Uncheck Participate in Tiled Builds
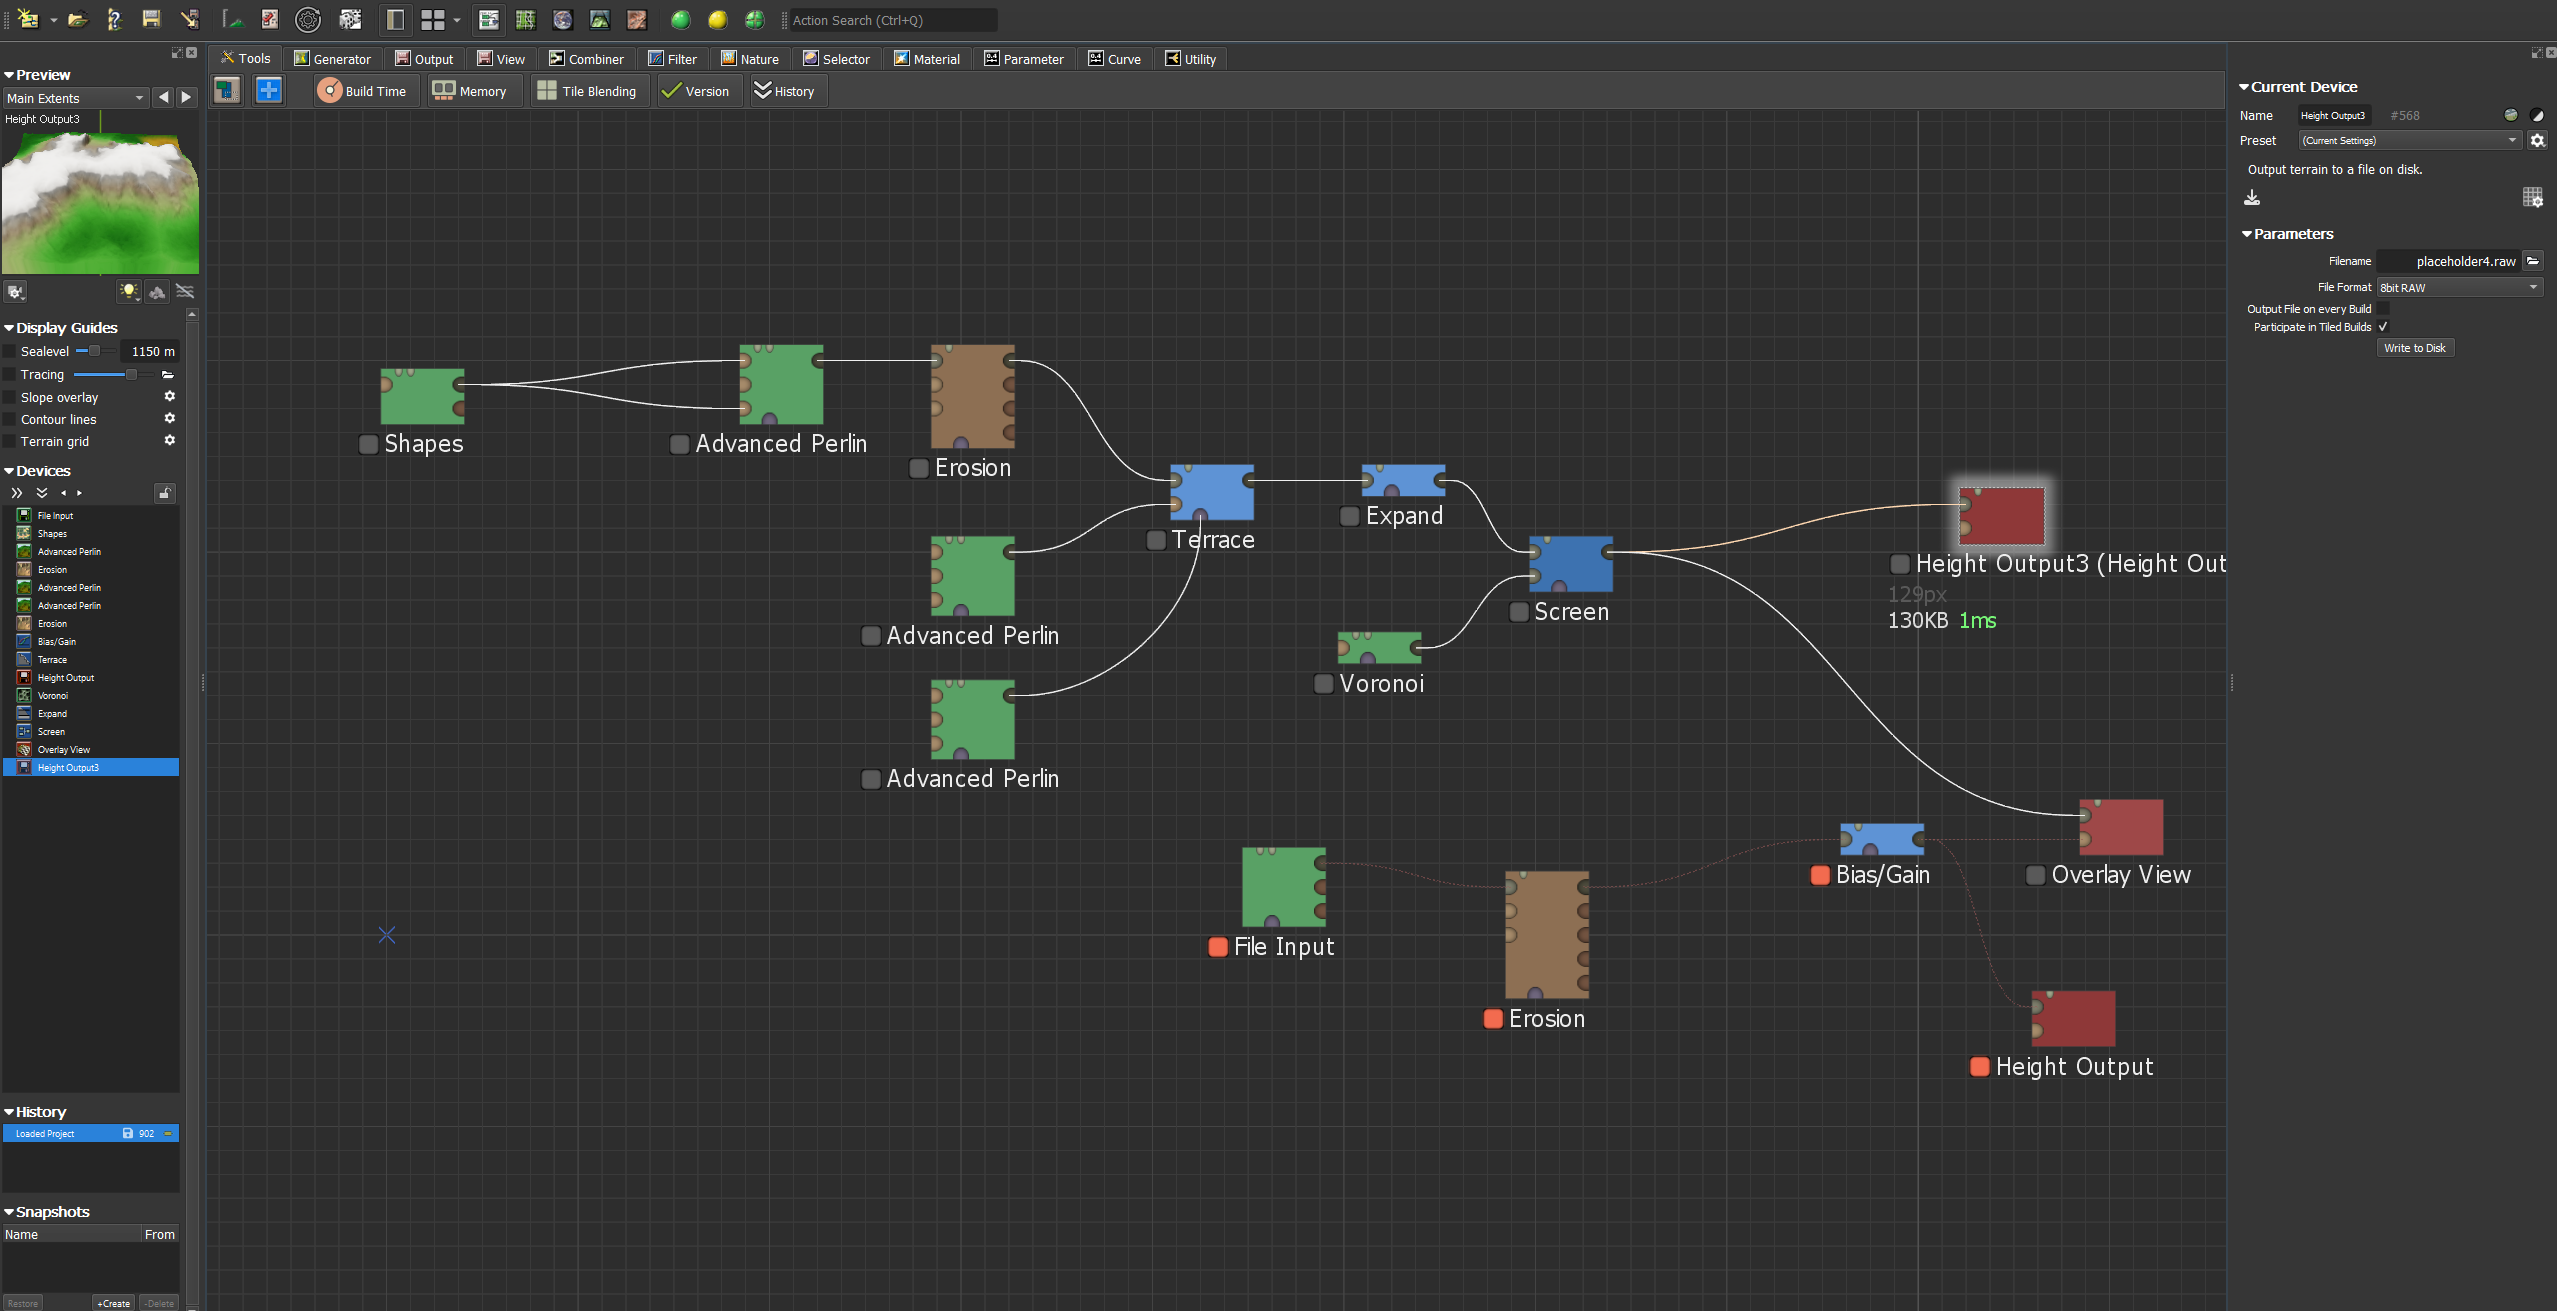 2383,327
